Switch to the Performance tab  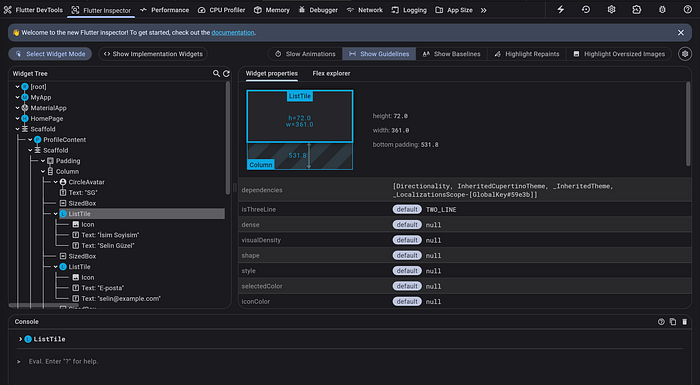[164, 10]
